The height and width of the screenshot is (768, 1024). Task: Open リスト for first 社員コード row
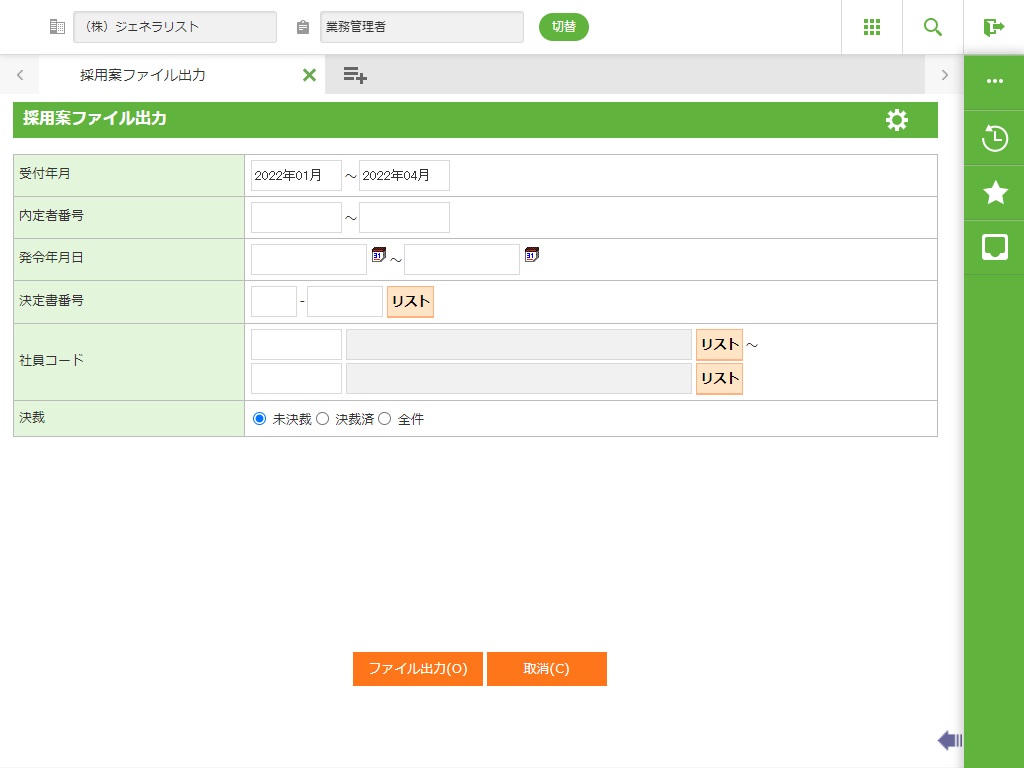[719, 345]
